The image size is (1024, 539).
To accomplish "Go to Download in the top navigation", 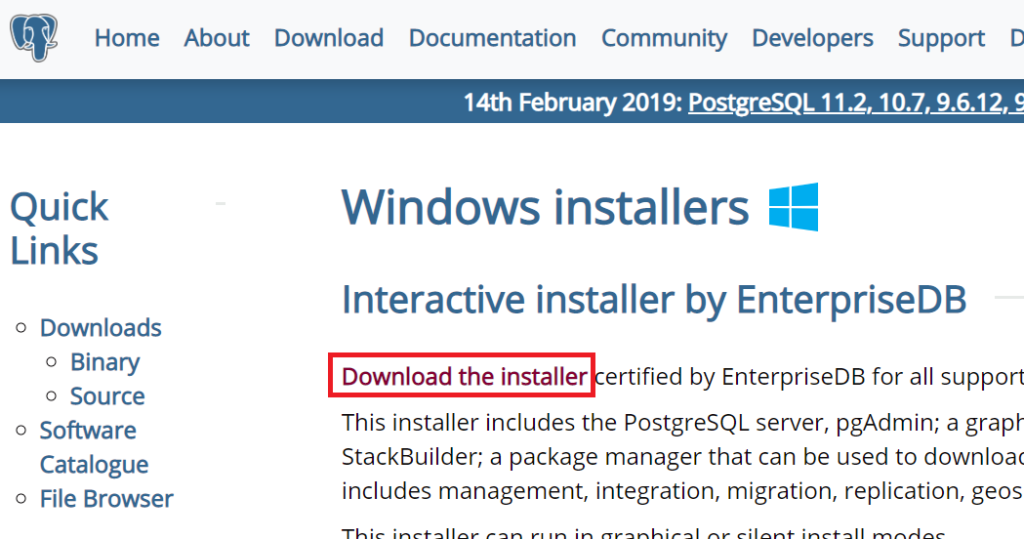I will tap(328, 39).
